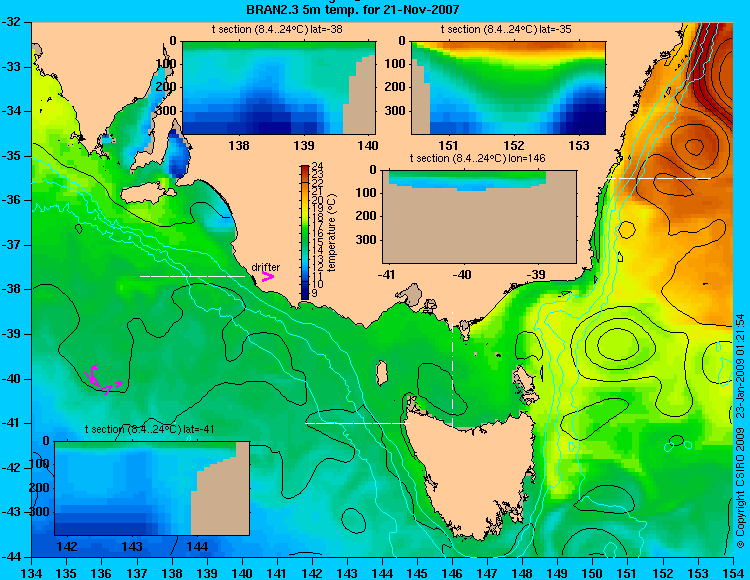The image size is (750, 580).
Task: Click the '140' longitude axis label on the bottom axis
Action: pos(242,573)
